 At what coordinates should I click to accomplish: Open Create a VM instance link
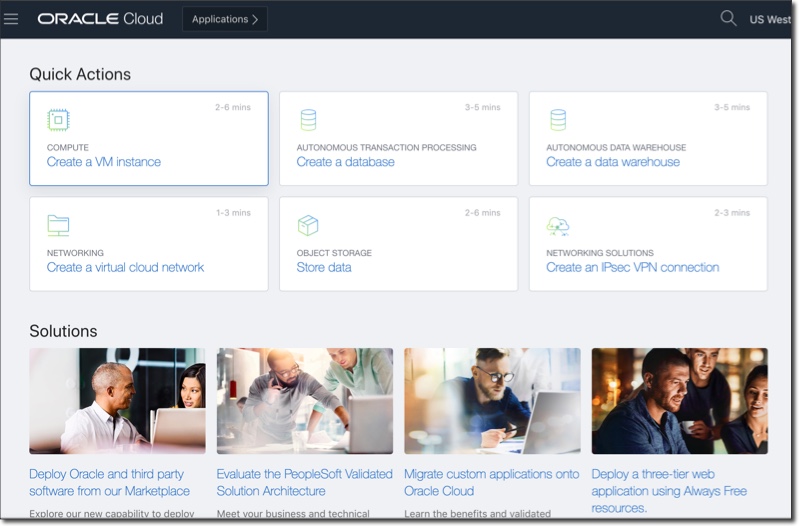[x=104, y=162]
